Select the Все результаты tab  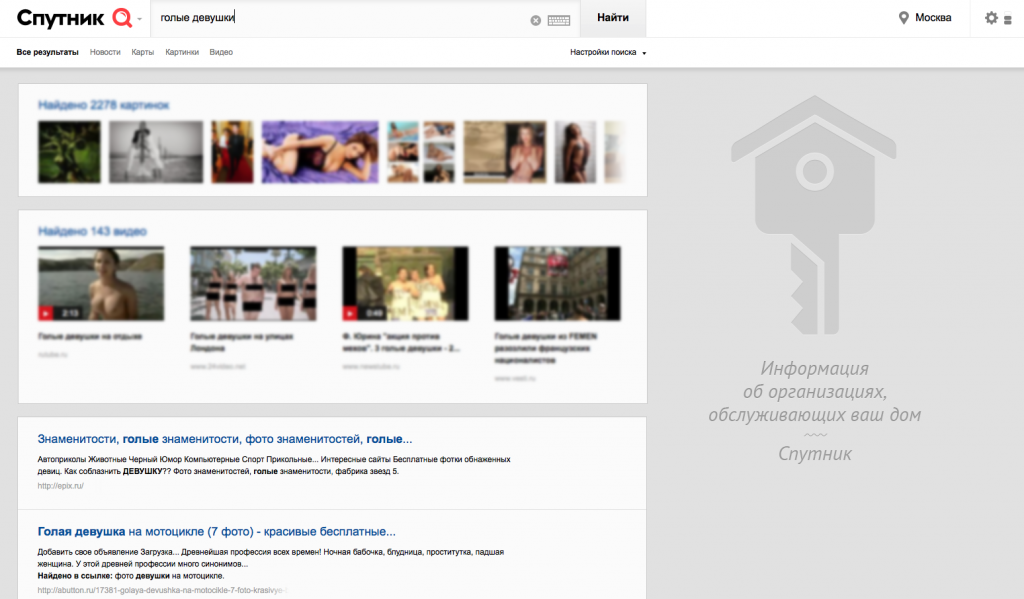coord(48,52)
